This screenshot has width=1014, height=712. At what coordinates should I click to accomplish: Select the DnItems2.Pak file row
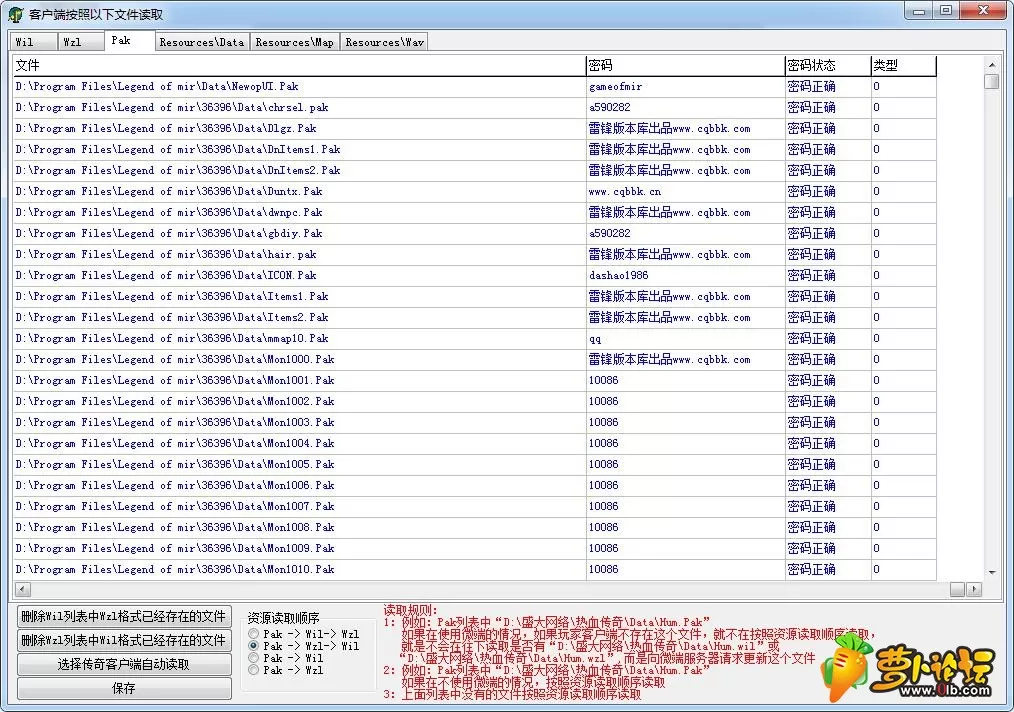(475, 170)
